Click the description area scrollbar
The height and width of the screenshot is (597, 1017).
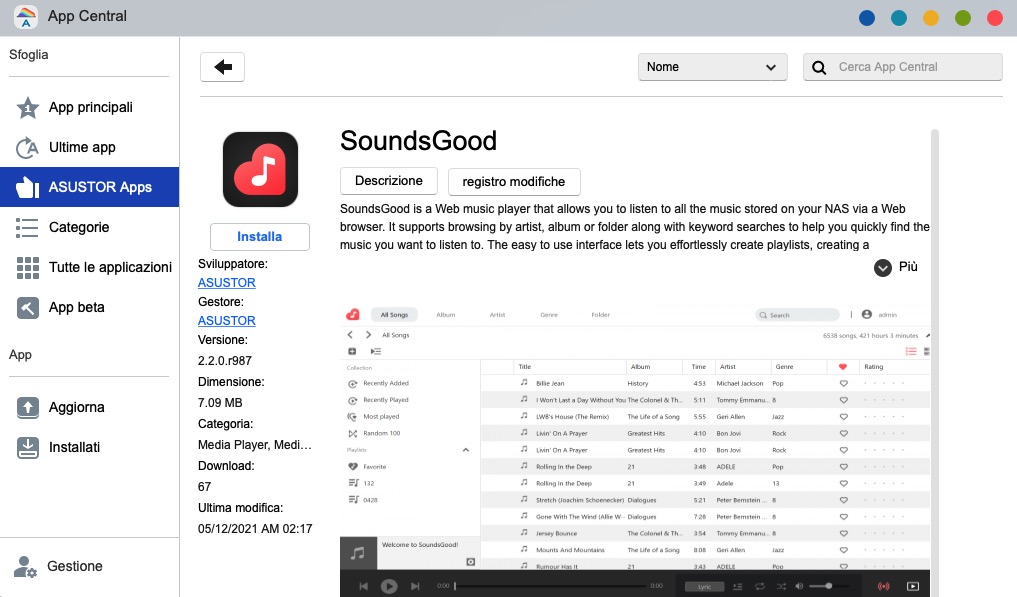pyautogui.click(x=935, y=363)
